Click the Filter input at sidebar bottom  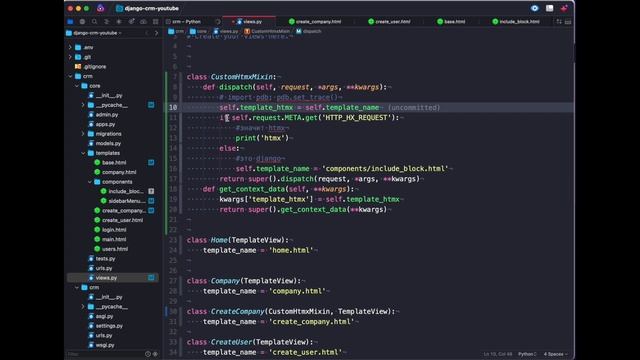pos(105,354)
